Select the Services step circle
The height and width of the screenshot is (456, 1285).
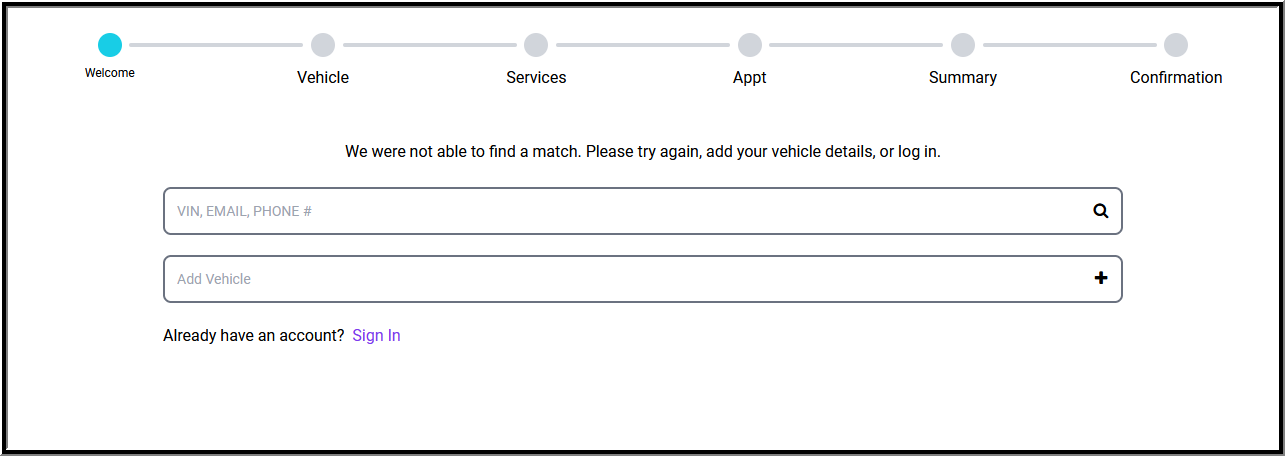pyautogui.click(x=536, y=45)
